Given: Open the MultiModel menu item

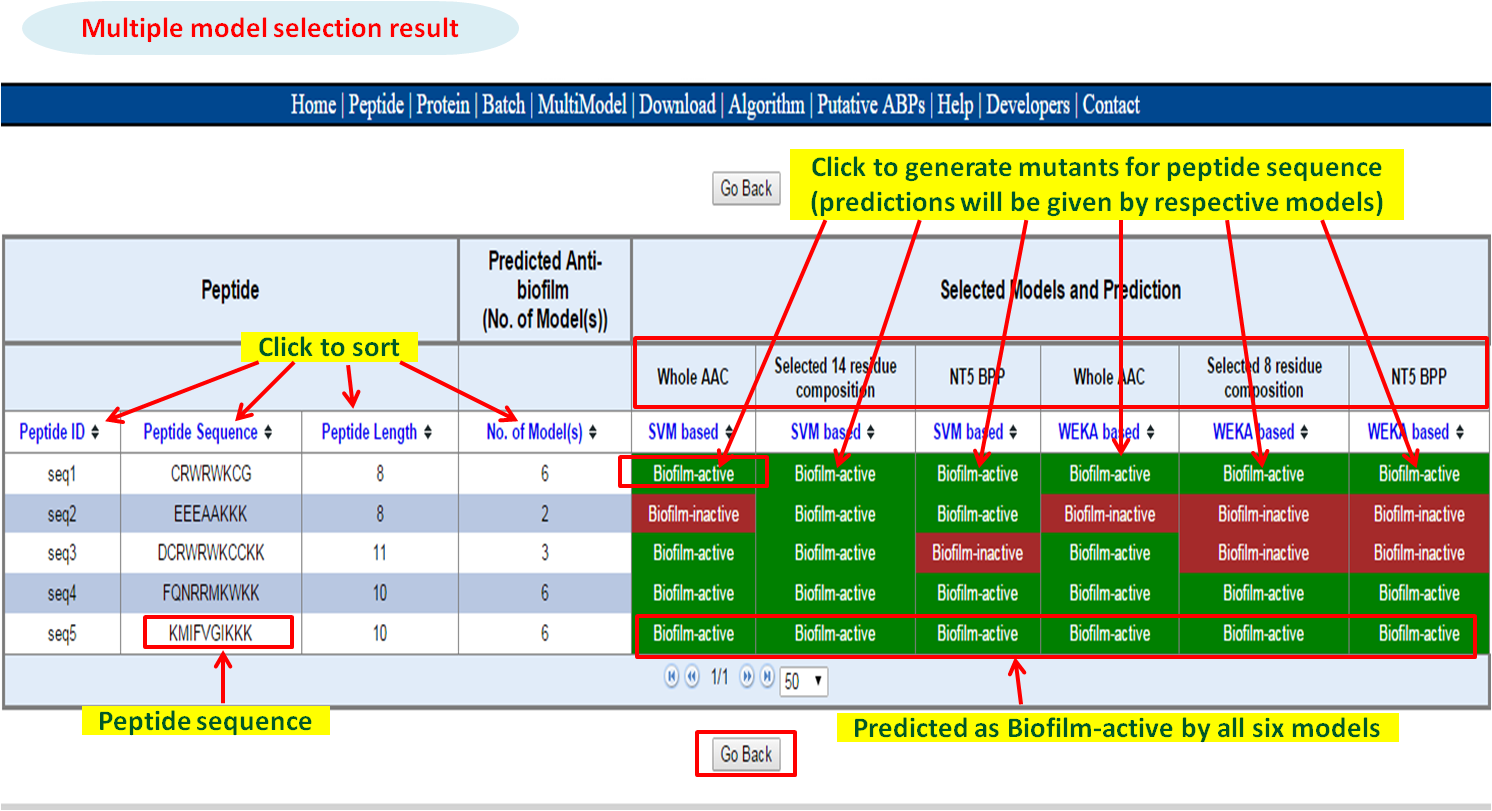Looking at the screenshot, I should pos(582,105).
